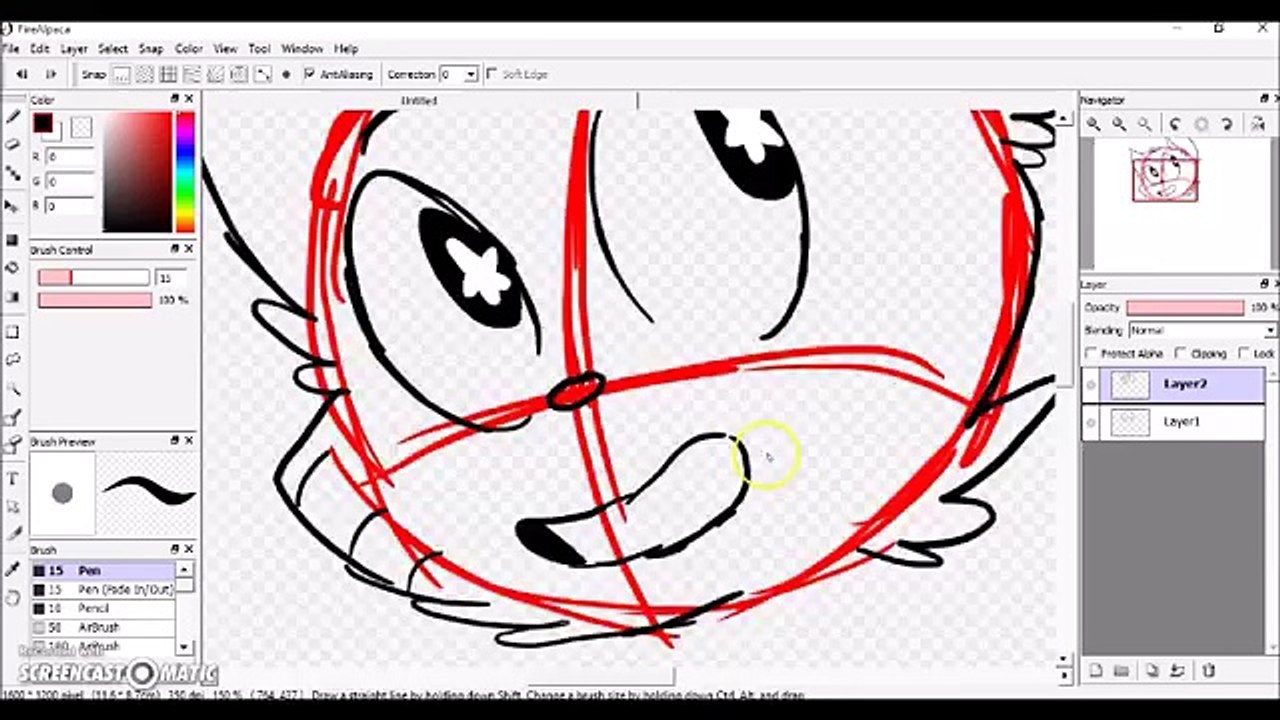Screen dimensions: 1280x720
Task: Float the Navigator panel
Action: (x=1265, y=99)
